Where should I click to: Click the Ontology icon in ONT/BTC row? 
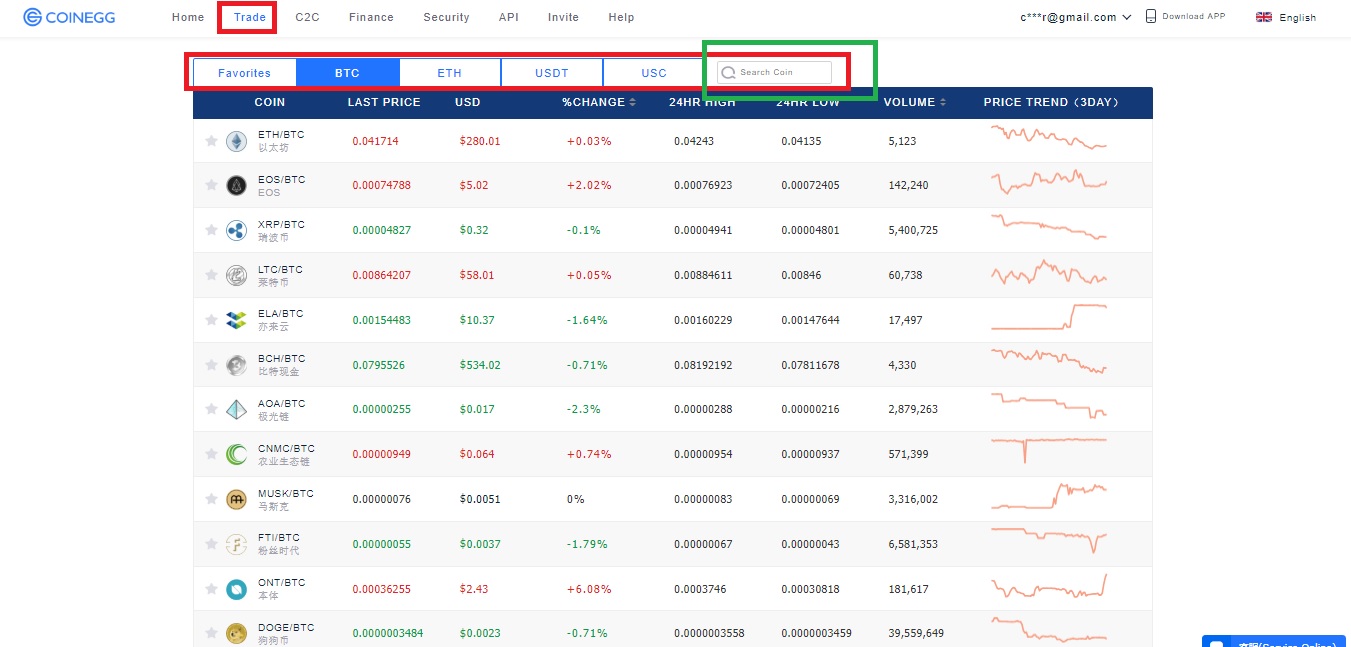(236, 589)
